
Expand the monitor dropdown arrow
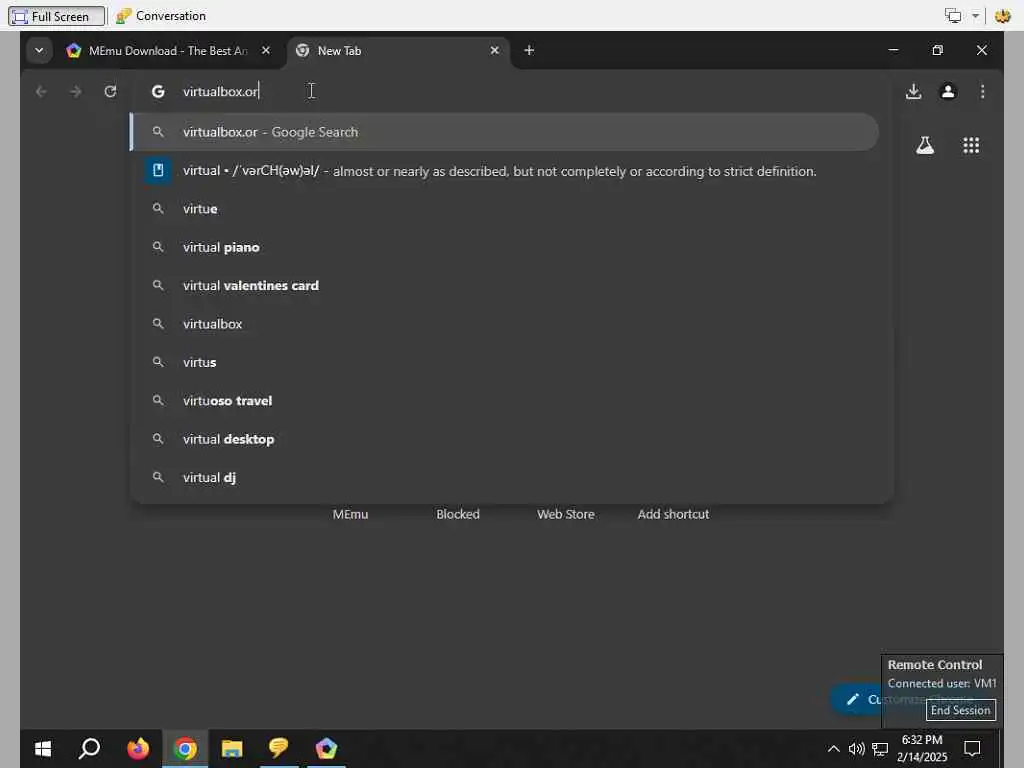975,16
